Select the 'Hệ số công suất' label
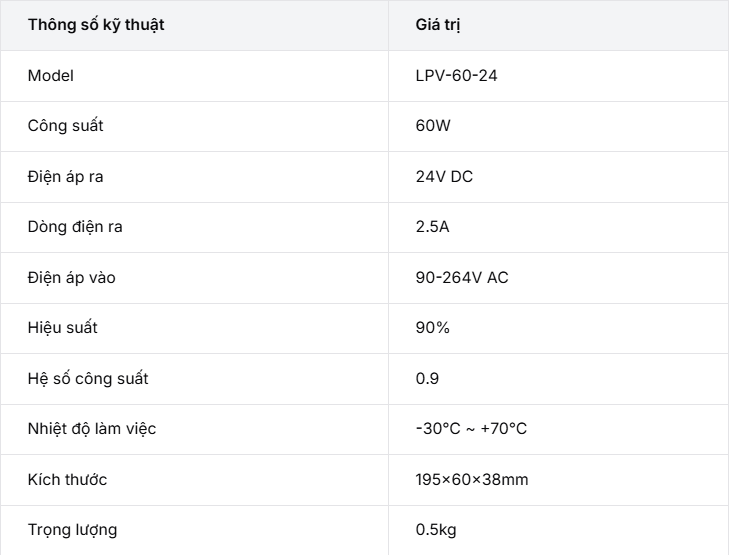The image size is (732, 555). tap(88, 379)
